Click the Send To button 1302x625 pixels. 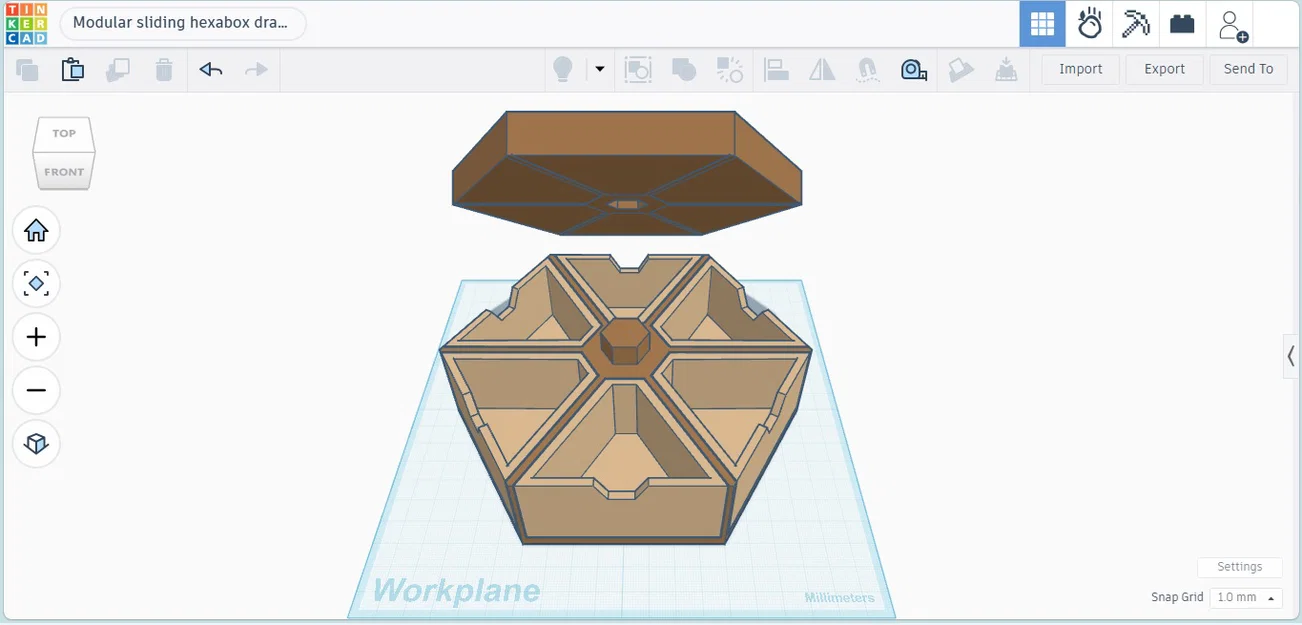pyautogui.click(x=1248, y=69)
